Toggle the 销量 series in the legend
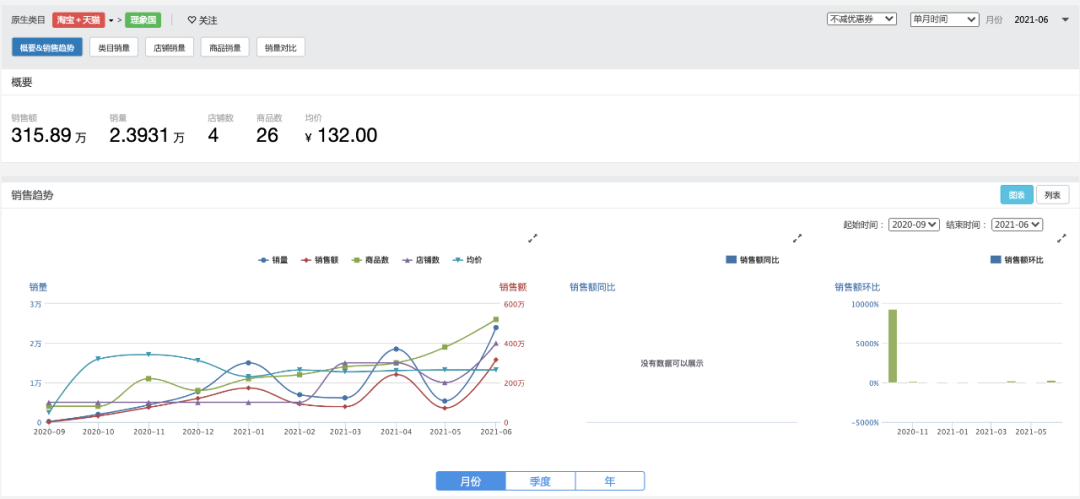The height and width of the screenshot is (499, 1080). click(x=273, y=260)
